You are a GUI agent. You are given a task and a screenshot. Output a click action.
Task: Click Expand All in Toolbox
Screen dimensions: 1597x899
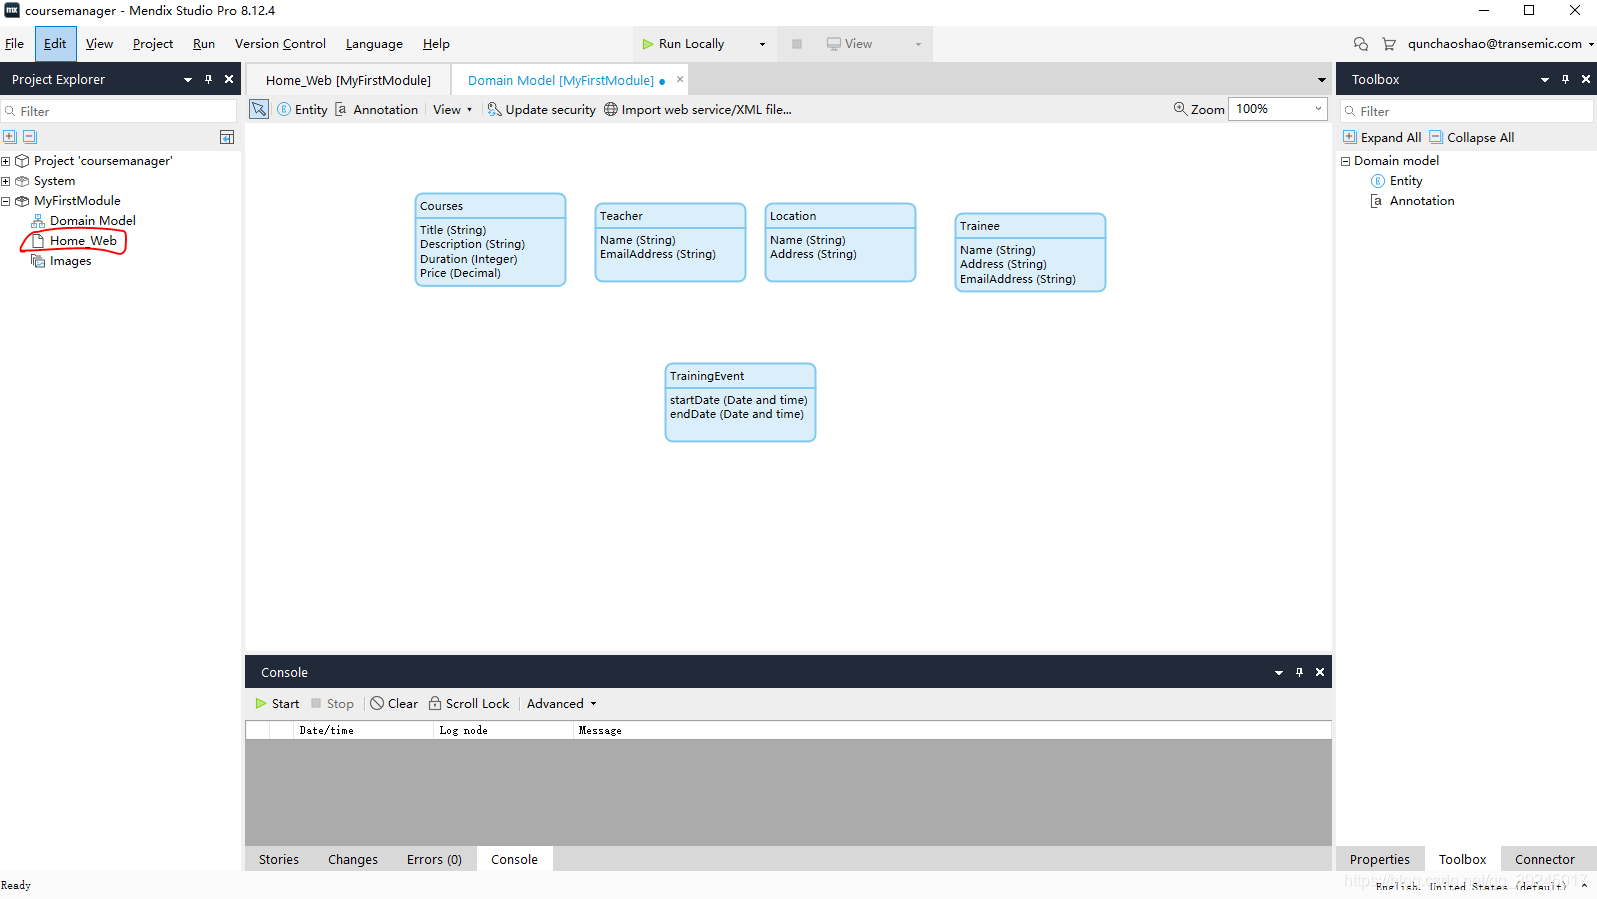(1381, 138)
